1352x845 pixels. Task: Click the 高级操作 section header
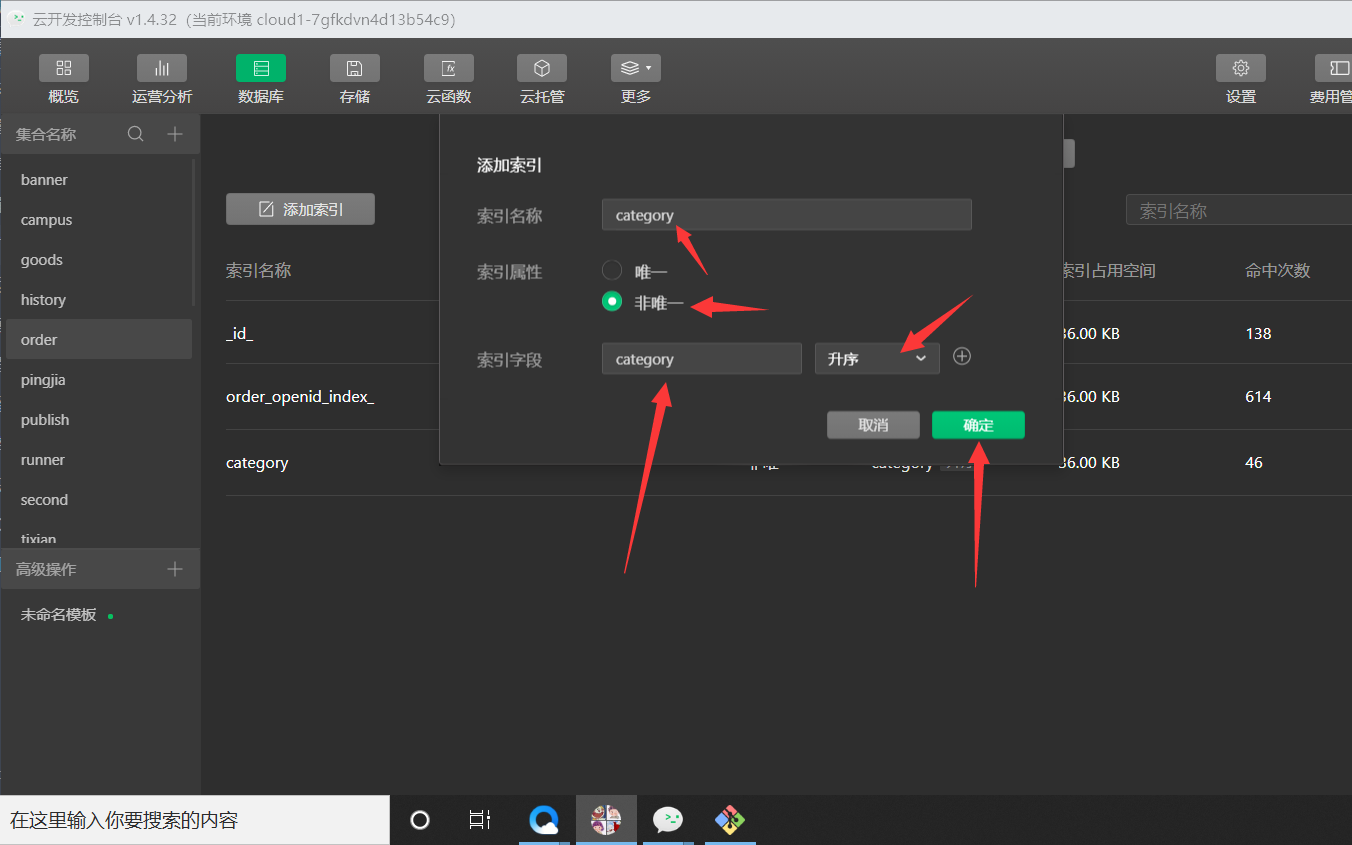coord(46,569)
